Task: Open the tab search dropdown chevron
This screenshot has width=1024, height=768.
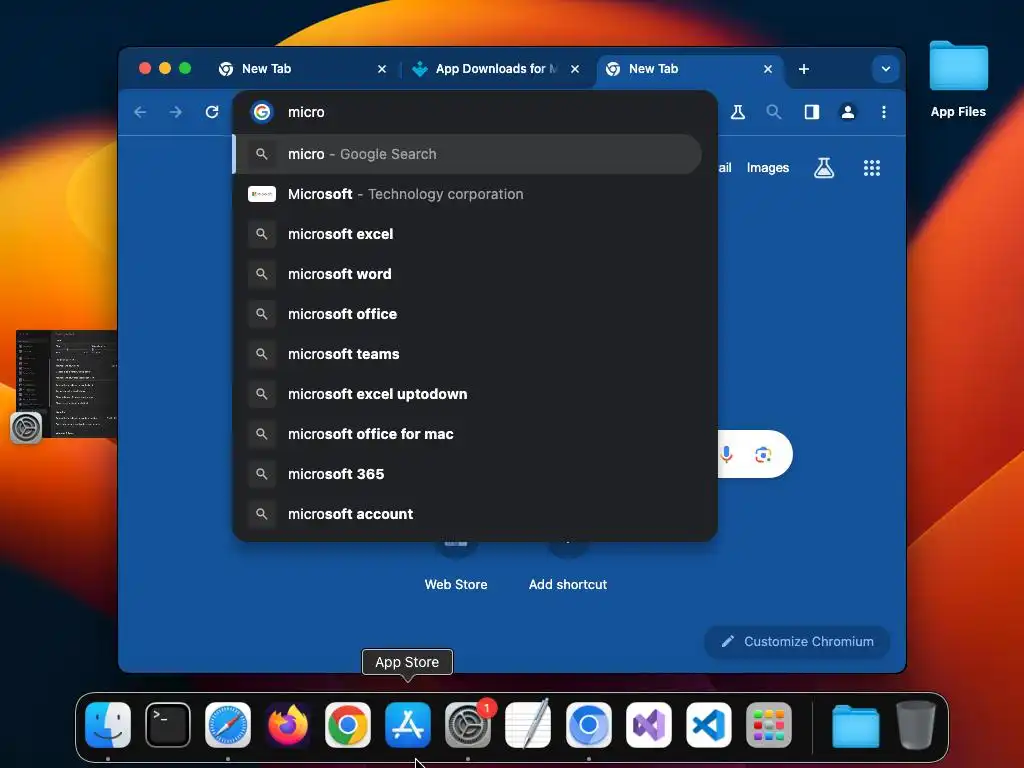Action: pyautogui.click(x=886, y=69)
